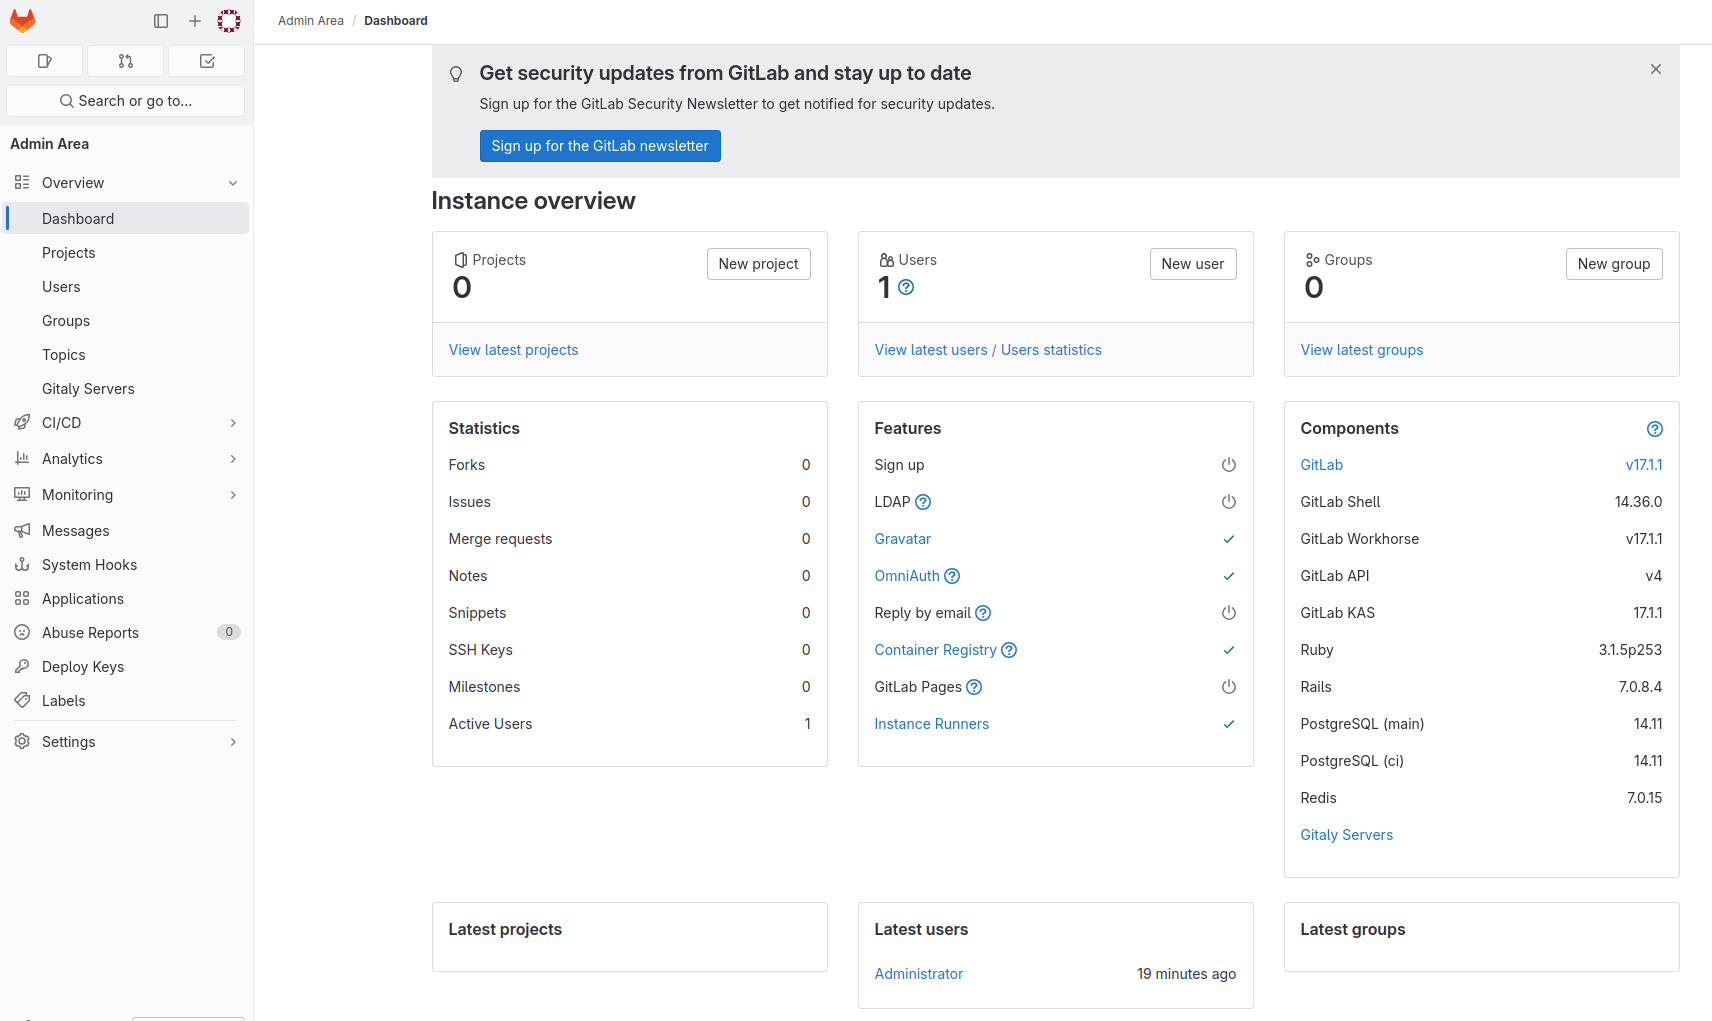Click the GitLab Pages power status icon
The width and height of the screenshot is (1712, 1021).
[1229, 687]
